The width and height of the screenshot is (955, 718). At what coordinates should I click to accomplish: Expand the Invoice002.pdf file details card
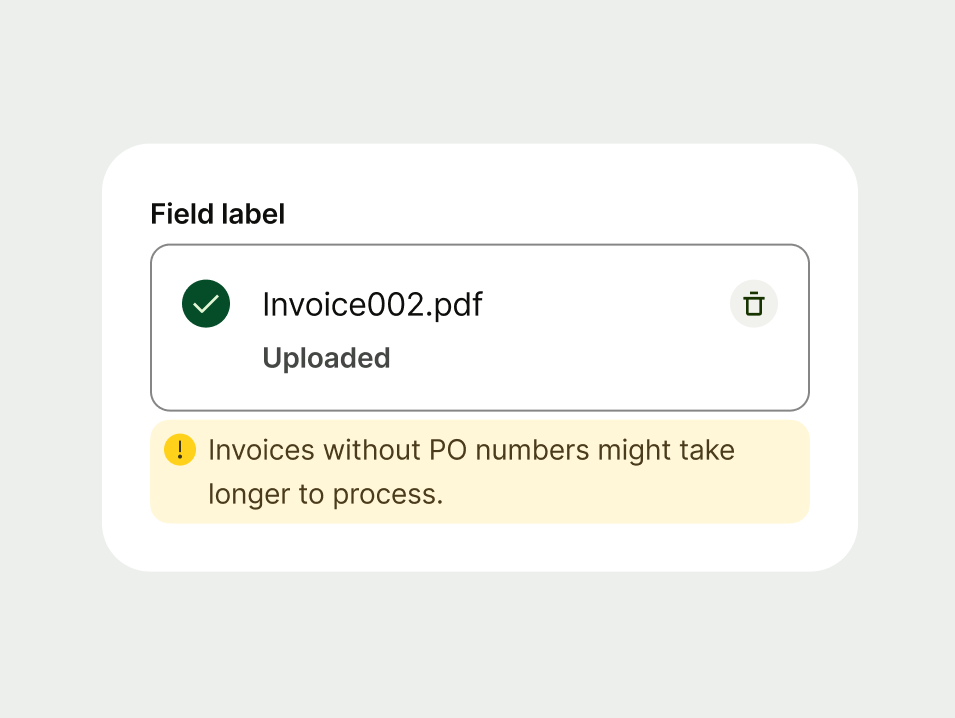coord(480,327)
